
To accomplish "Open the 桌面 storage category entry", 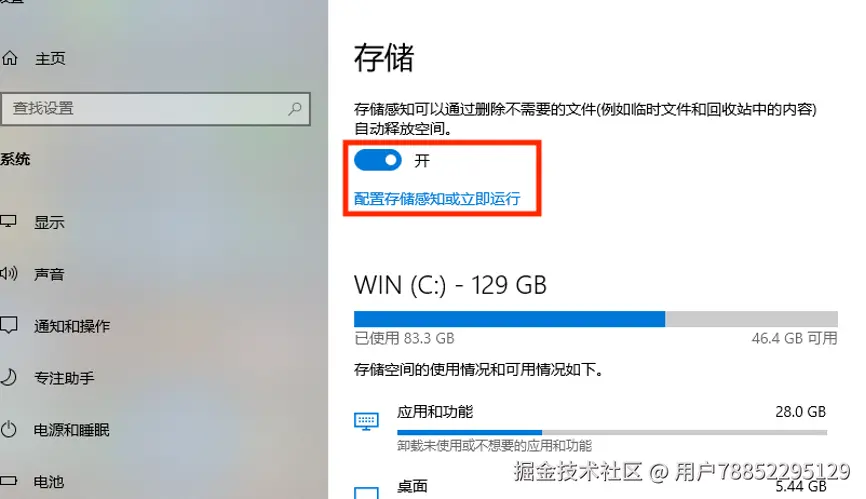I will (591, 487).
